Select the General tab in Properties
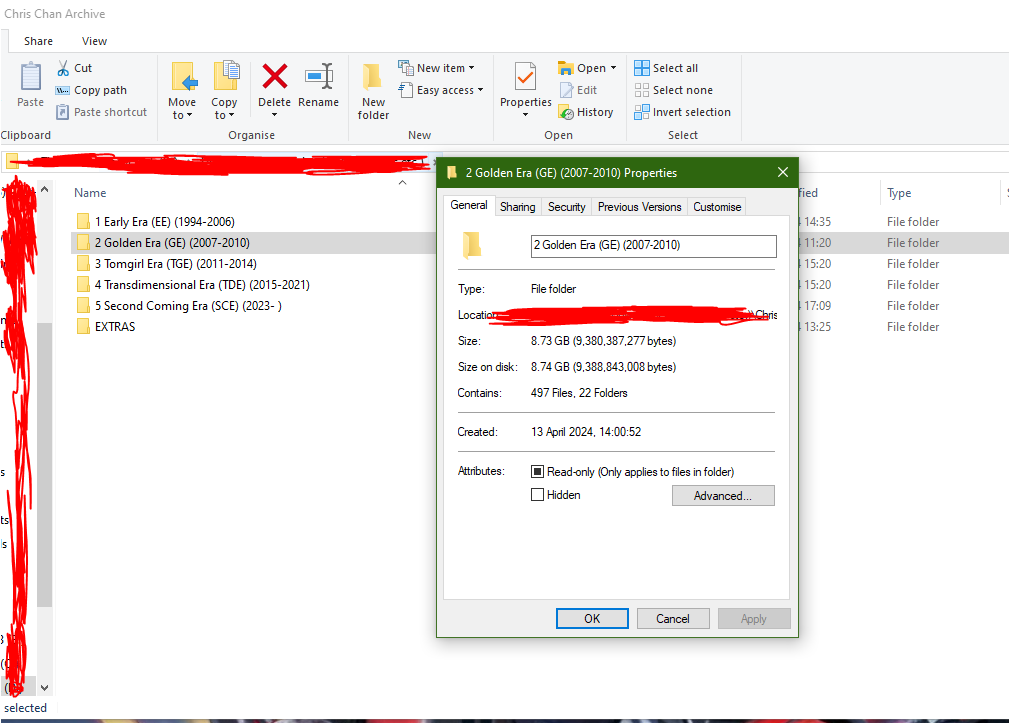This screenshot has height=723, width=1009. click(468, 205)
